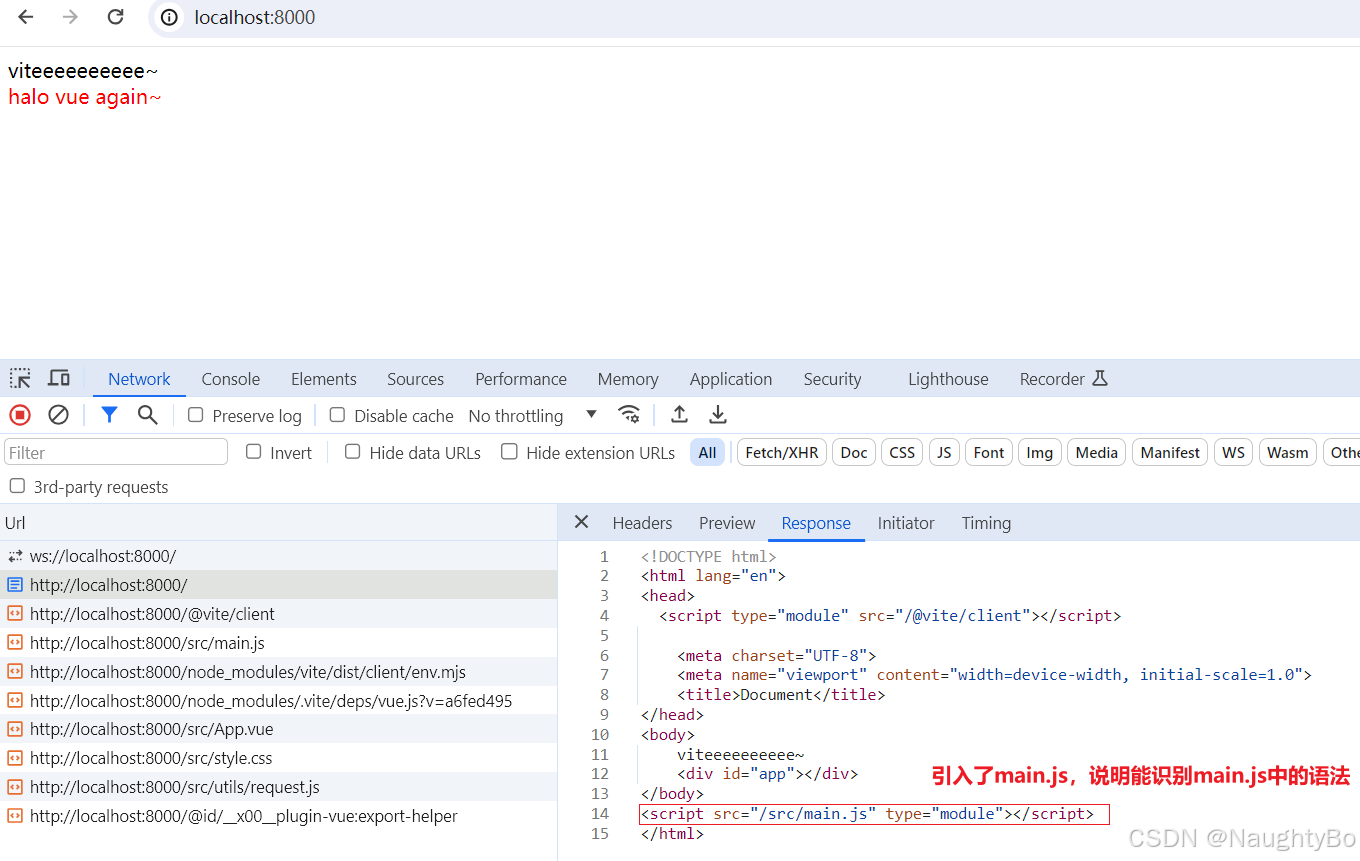Viewport: 1360px width, 861px height.
Task: Open the Security tab
Action: [x=832, y=379]
